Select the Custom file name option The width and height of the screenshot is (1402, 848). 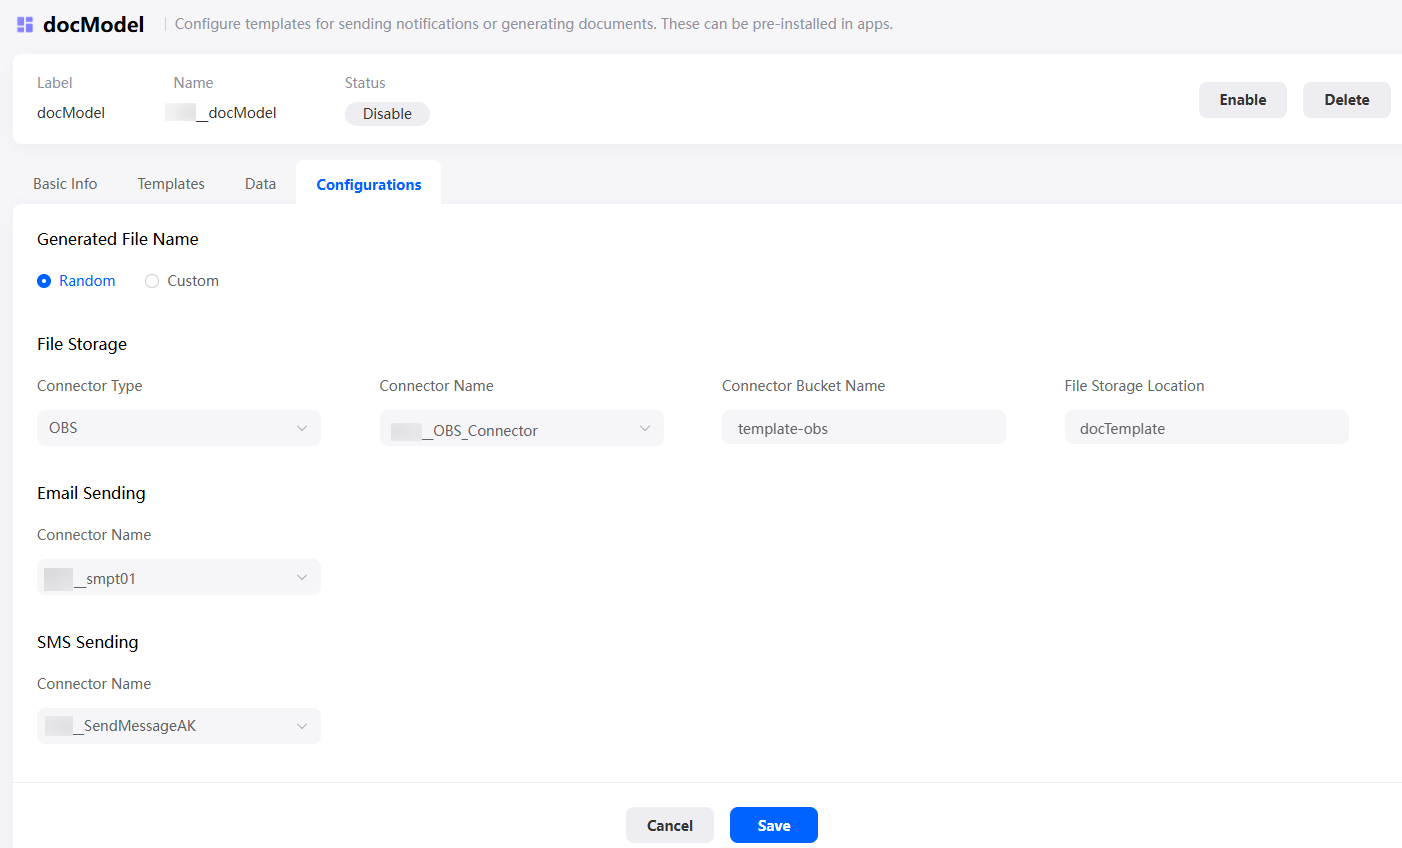pyautogui.click(x=182, y=281)
